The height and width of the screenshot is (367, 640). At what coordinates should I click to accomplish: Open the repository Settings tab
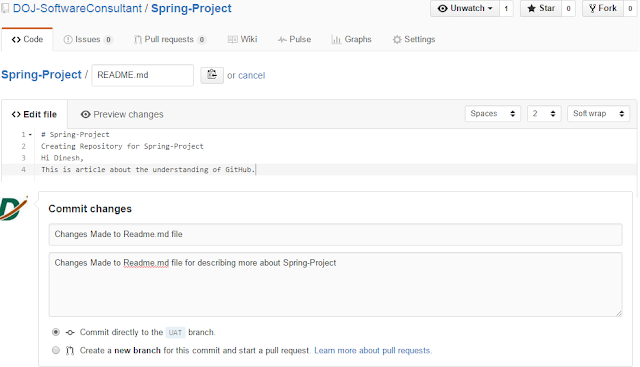coord(414,39)
